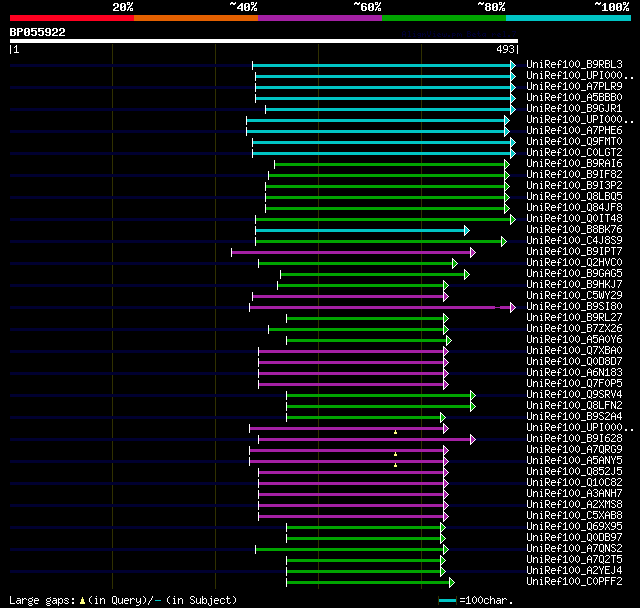Select the UniRef100_Q84JF8 label
The image size is (640, 608).
(574, 208)
